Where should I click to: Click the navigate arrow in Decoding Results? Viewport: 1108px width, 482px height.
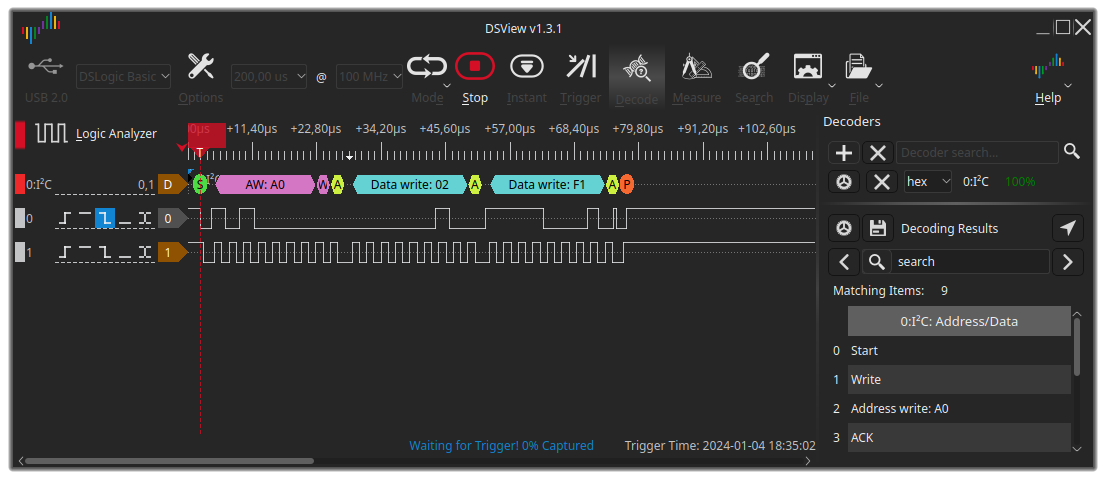tap(1068, 228)
